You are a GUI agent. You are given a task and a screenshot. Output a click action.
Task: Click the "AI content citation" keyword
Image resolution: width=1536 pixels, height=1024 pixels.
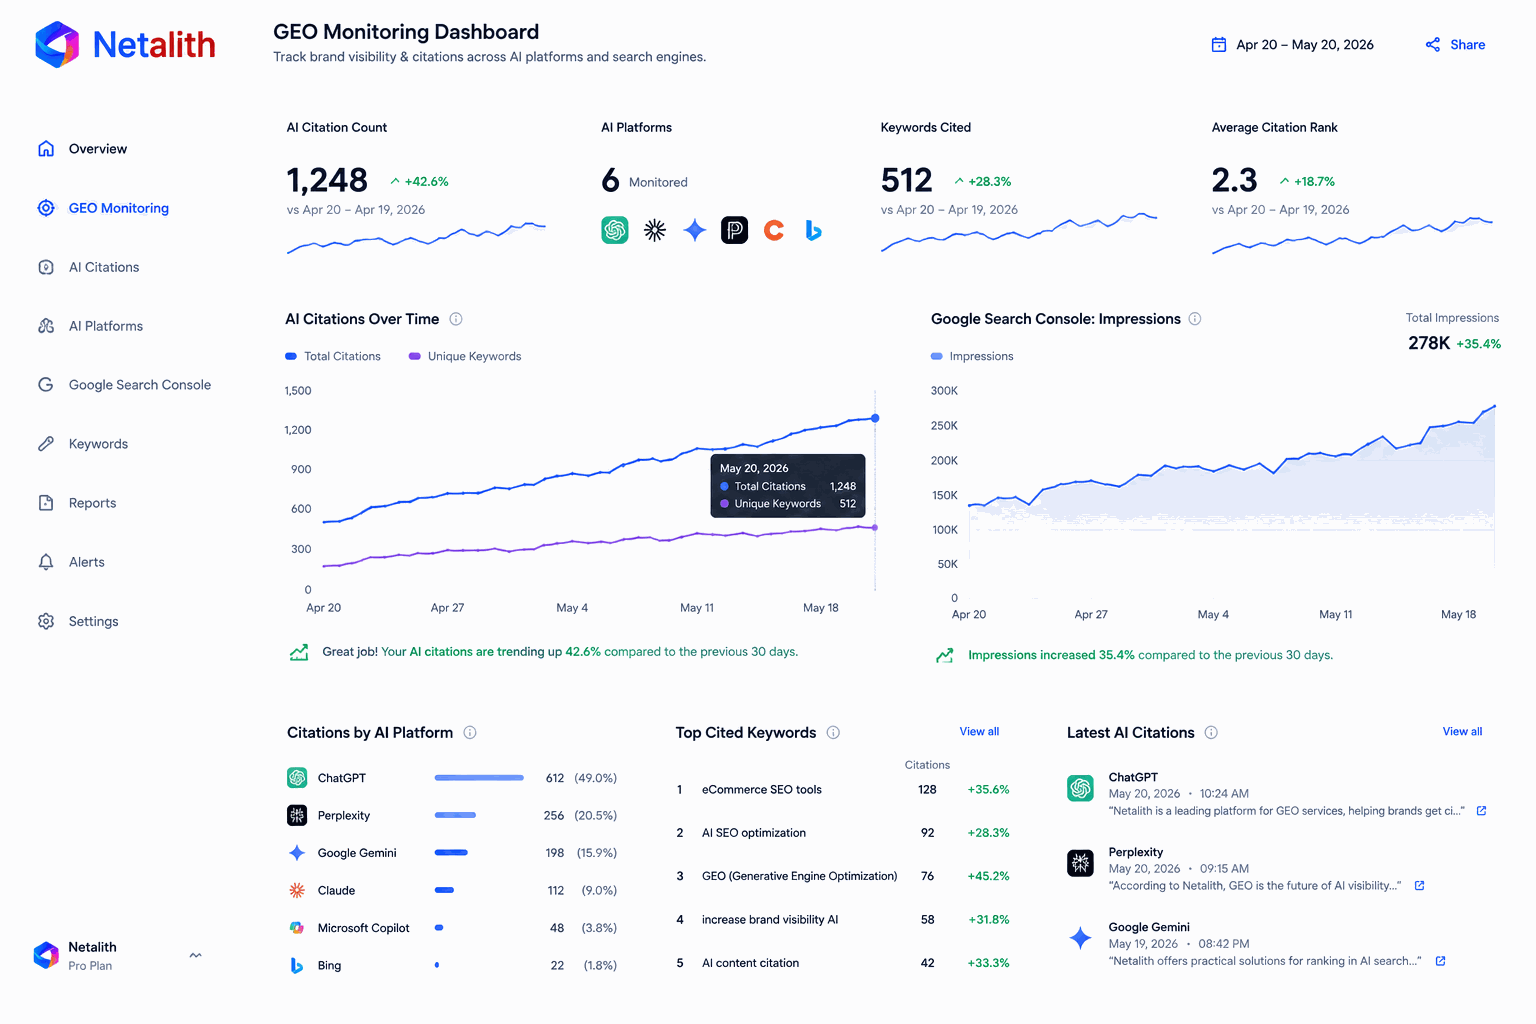[x=751, y=963]
